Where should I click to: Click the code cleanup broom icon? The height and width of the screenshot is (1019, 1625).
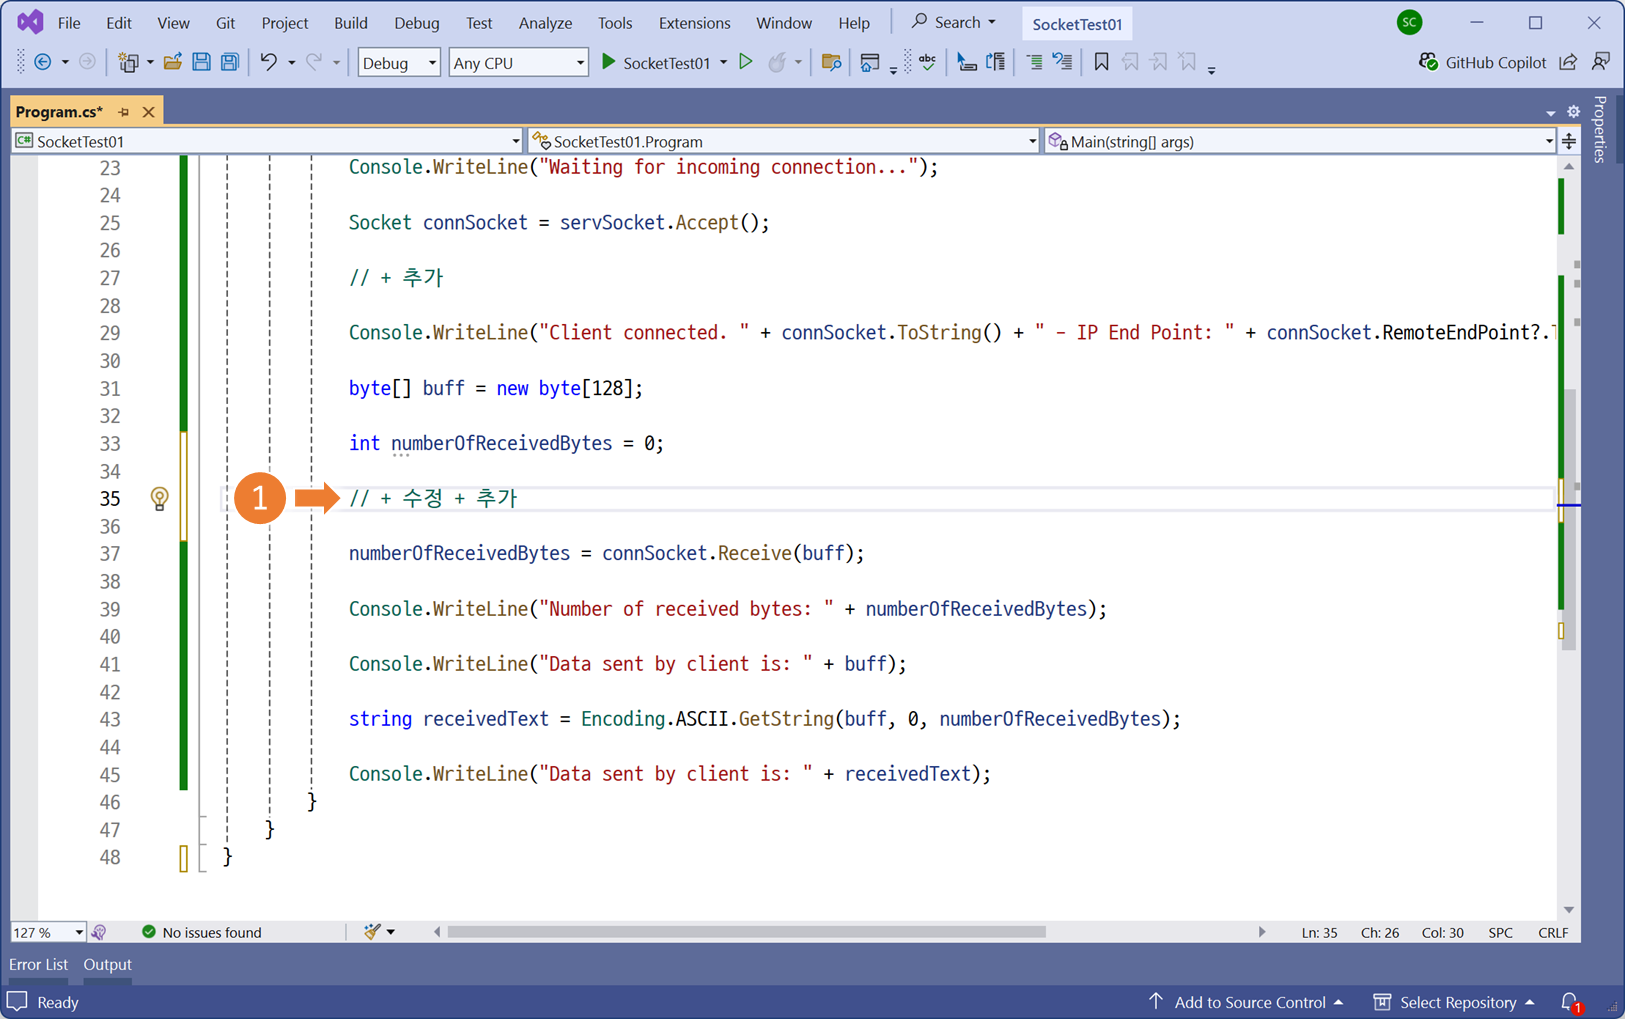tap(372, 932)
